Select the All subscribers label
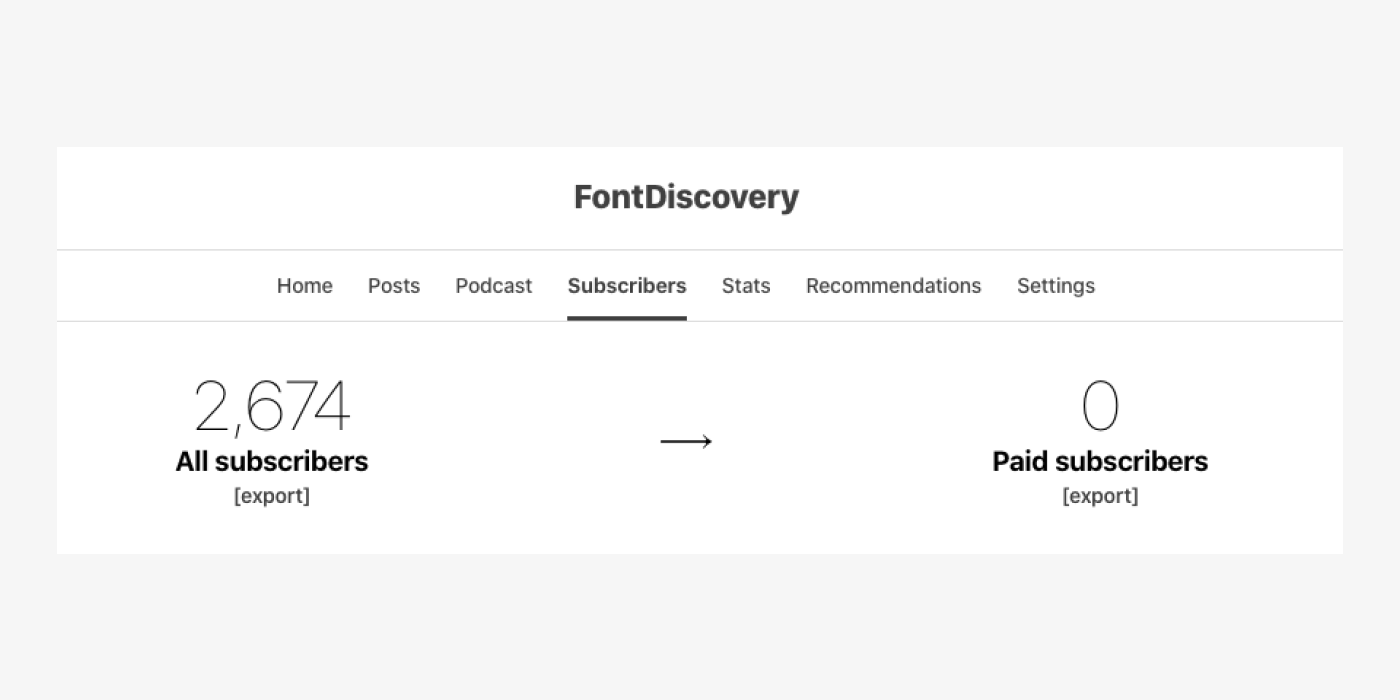The image size is (1400, 700). (x=272, y=461)
